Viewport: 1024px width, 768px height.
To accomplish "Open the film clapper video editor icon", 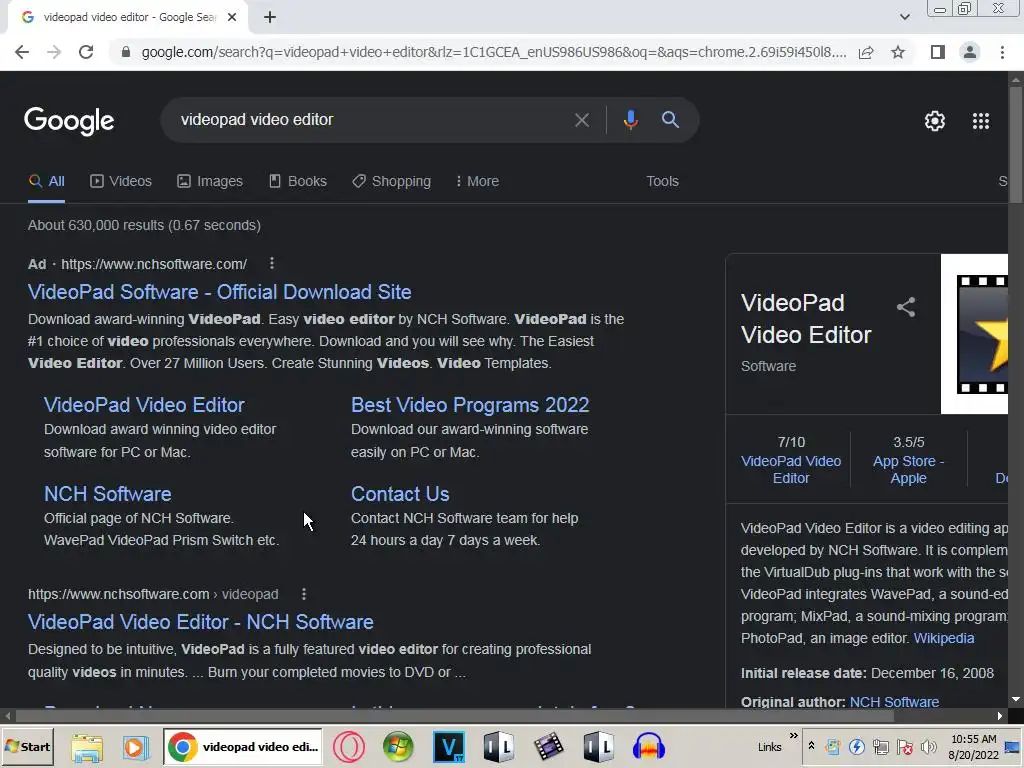I will pos(549,747).
